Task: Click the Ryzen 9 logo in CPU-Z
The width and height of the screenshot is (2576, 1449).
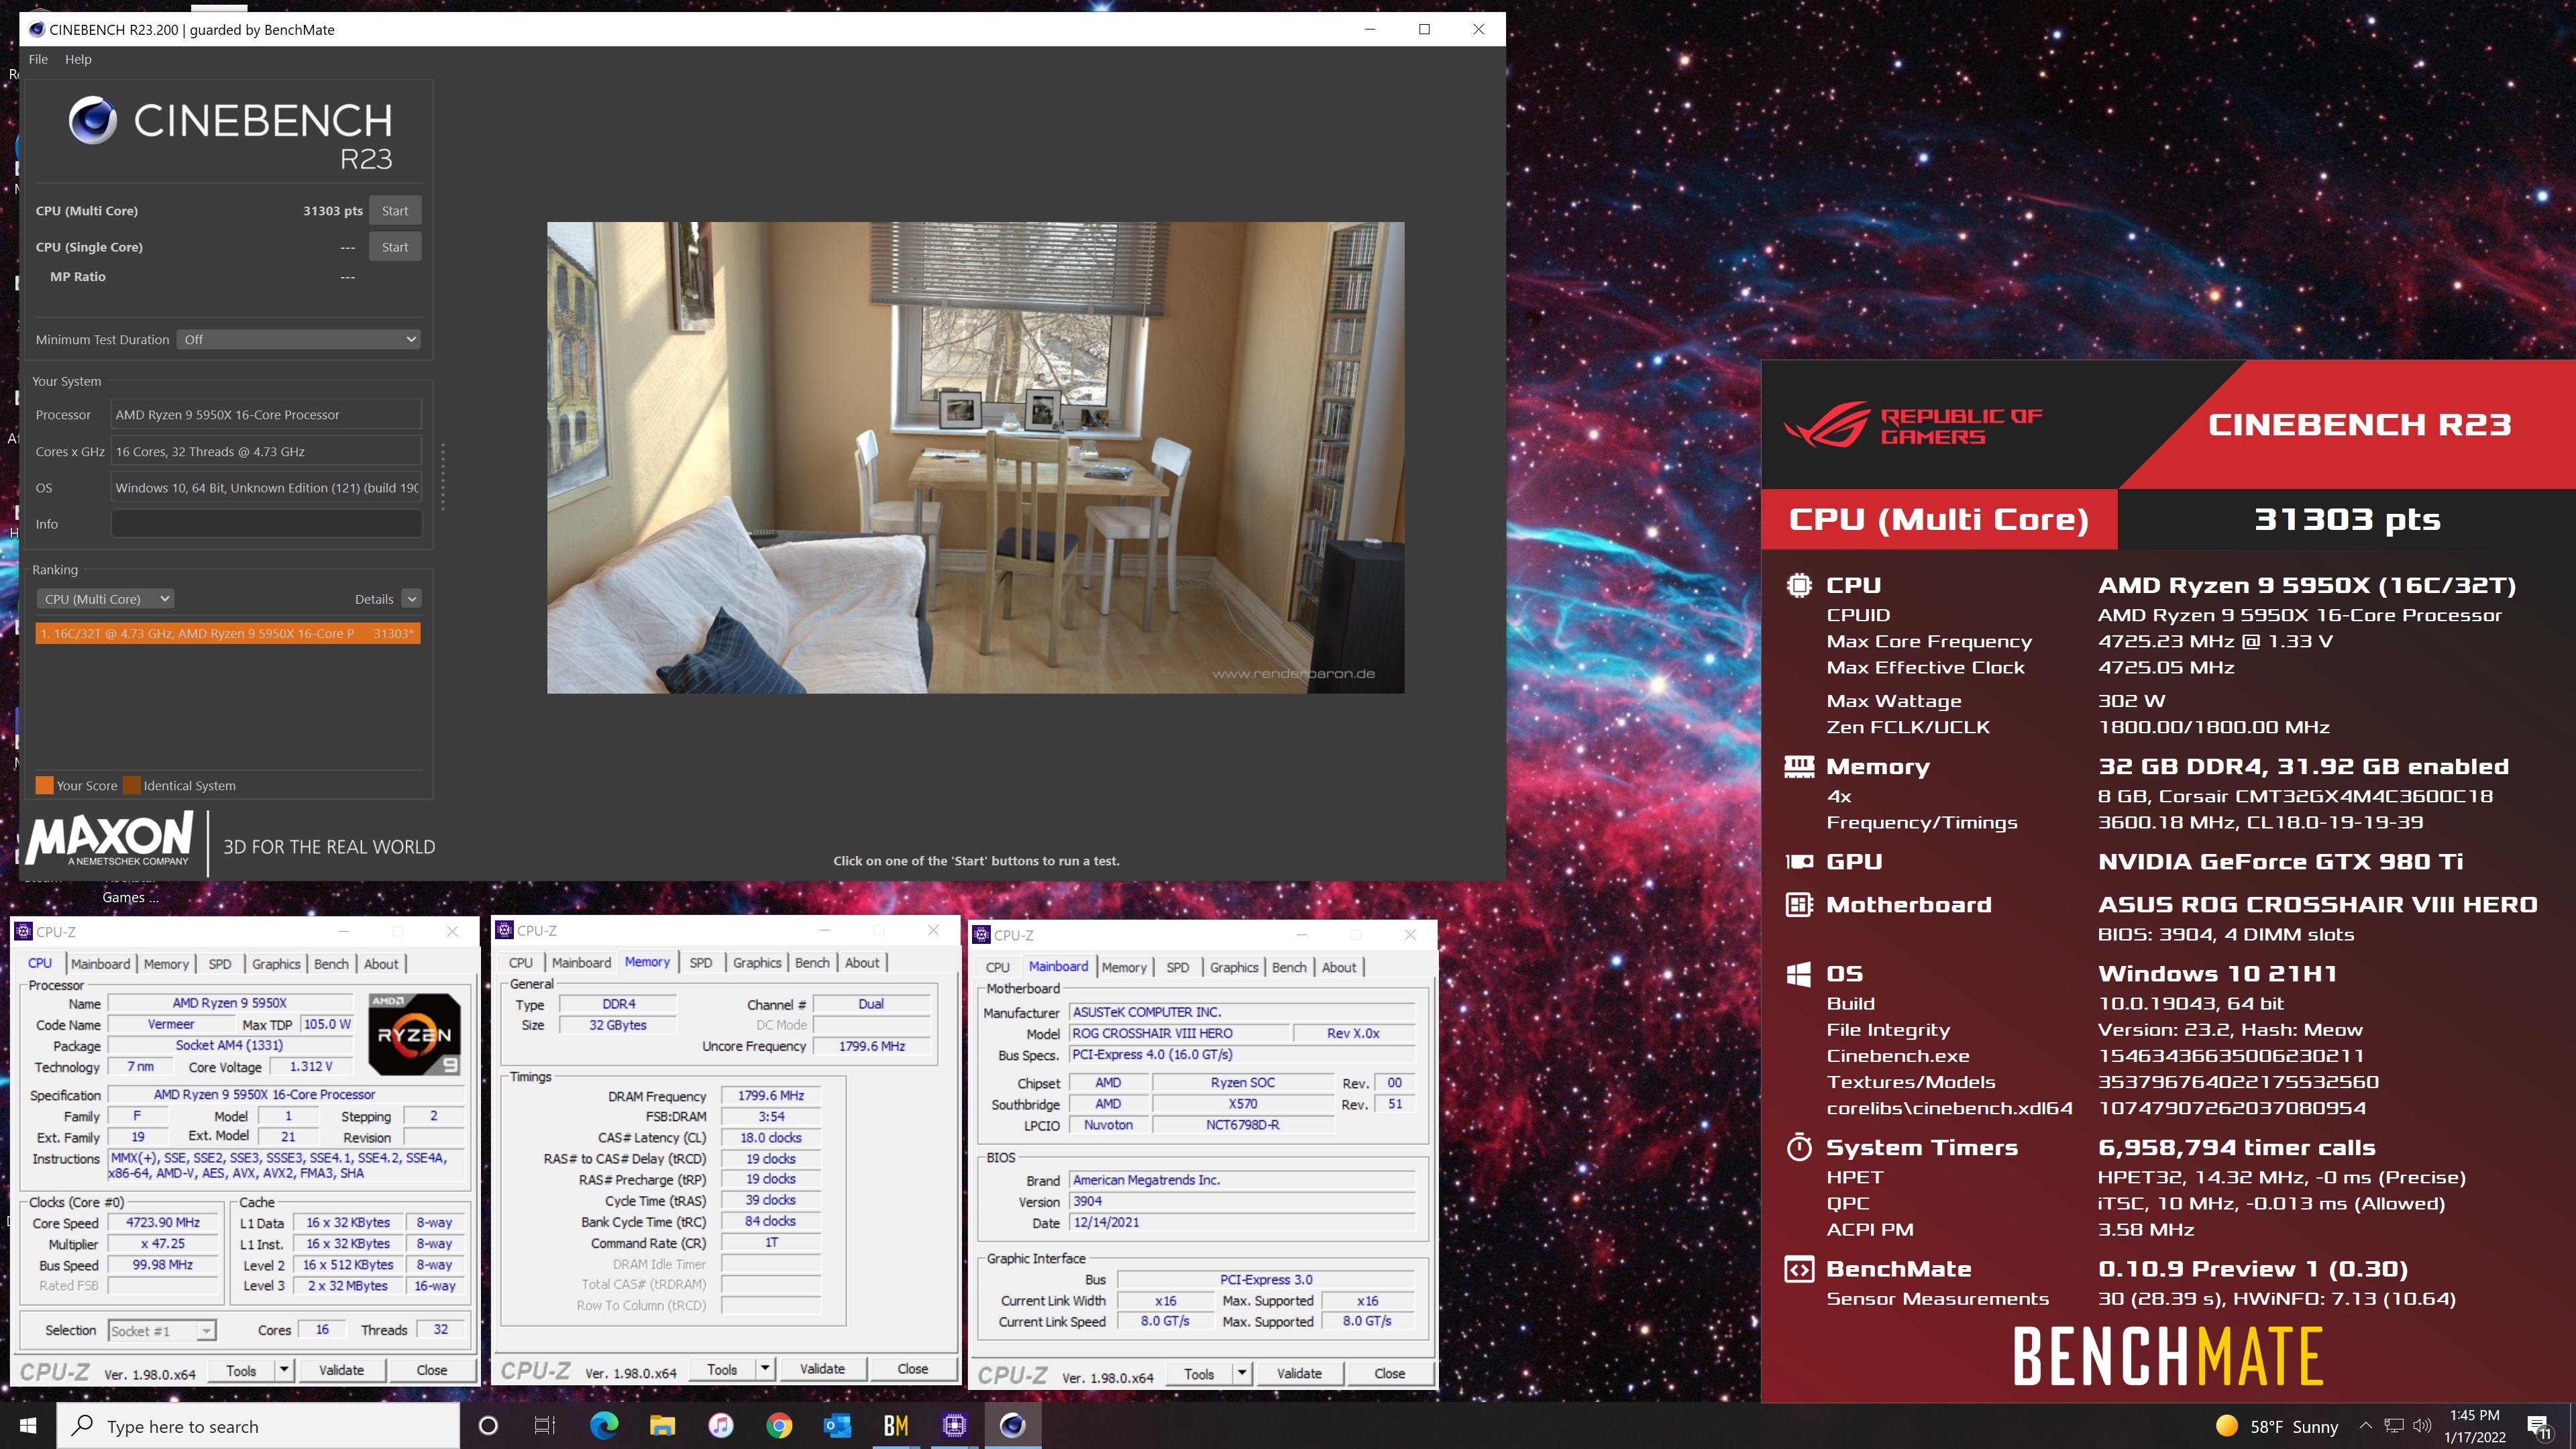Action: (415, 1034)
